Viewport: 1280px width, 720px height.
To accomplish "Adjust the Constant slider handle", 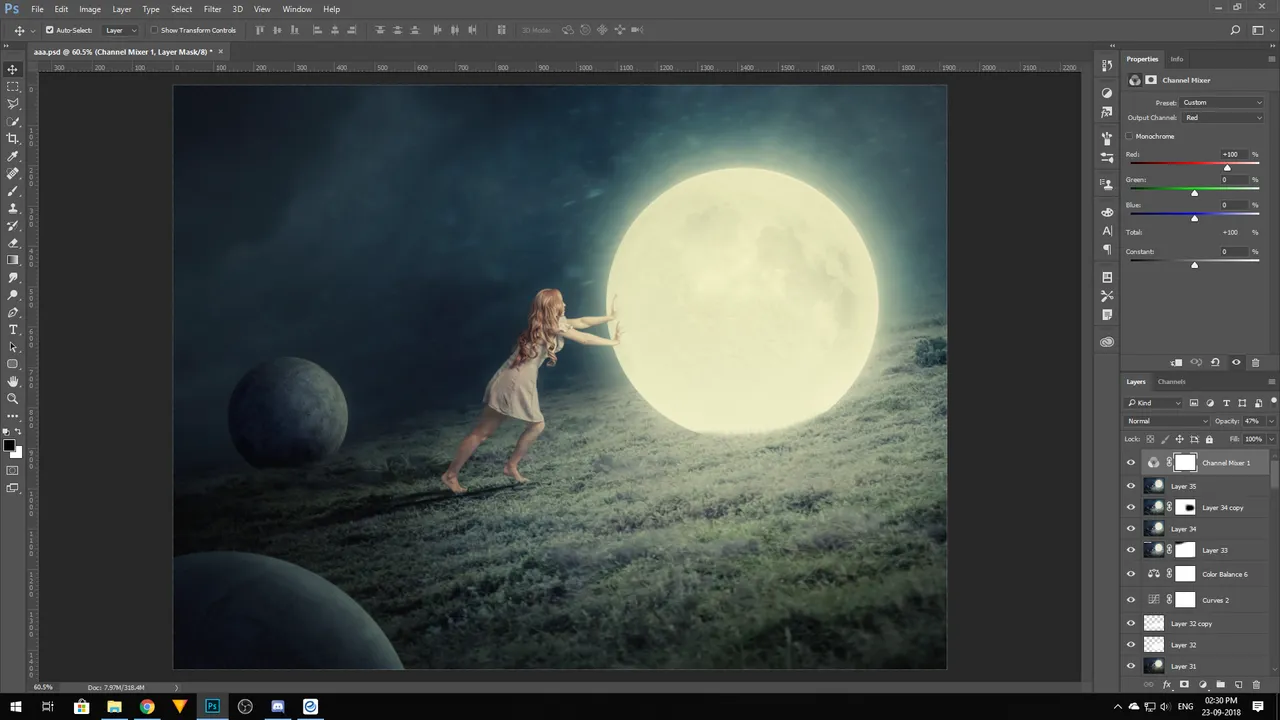I will (1194, 265).
